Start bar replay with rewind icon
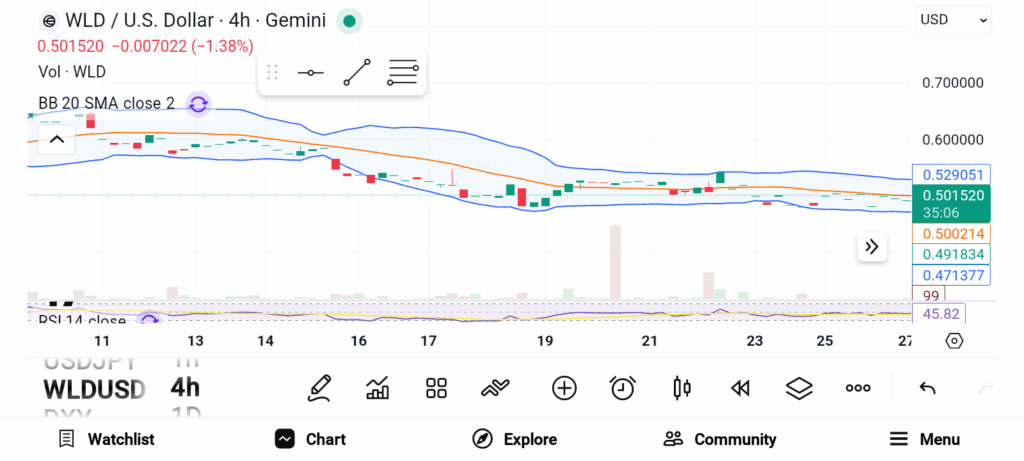1024x461 pixels. click(x=740, y=388)
